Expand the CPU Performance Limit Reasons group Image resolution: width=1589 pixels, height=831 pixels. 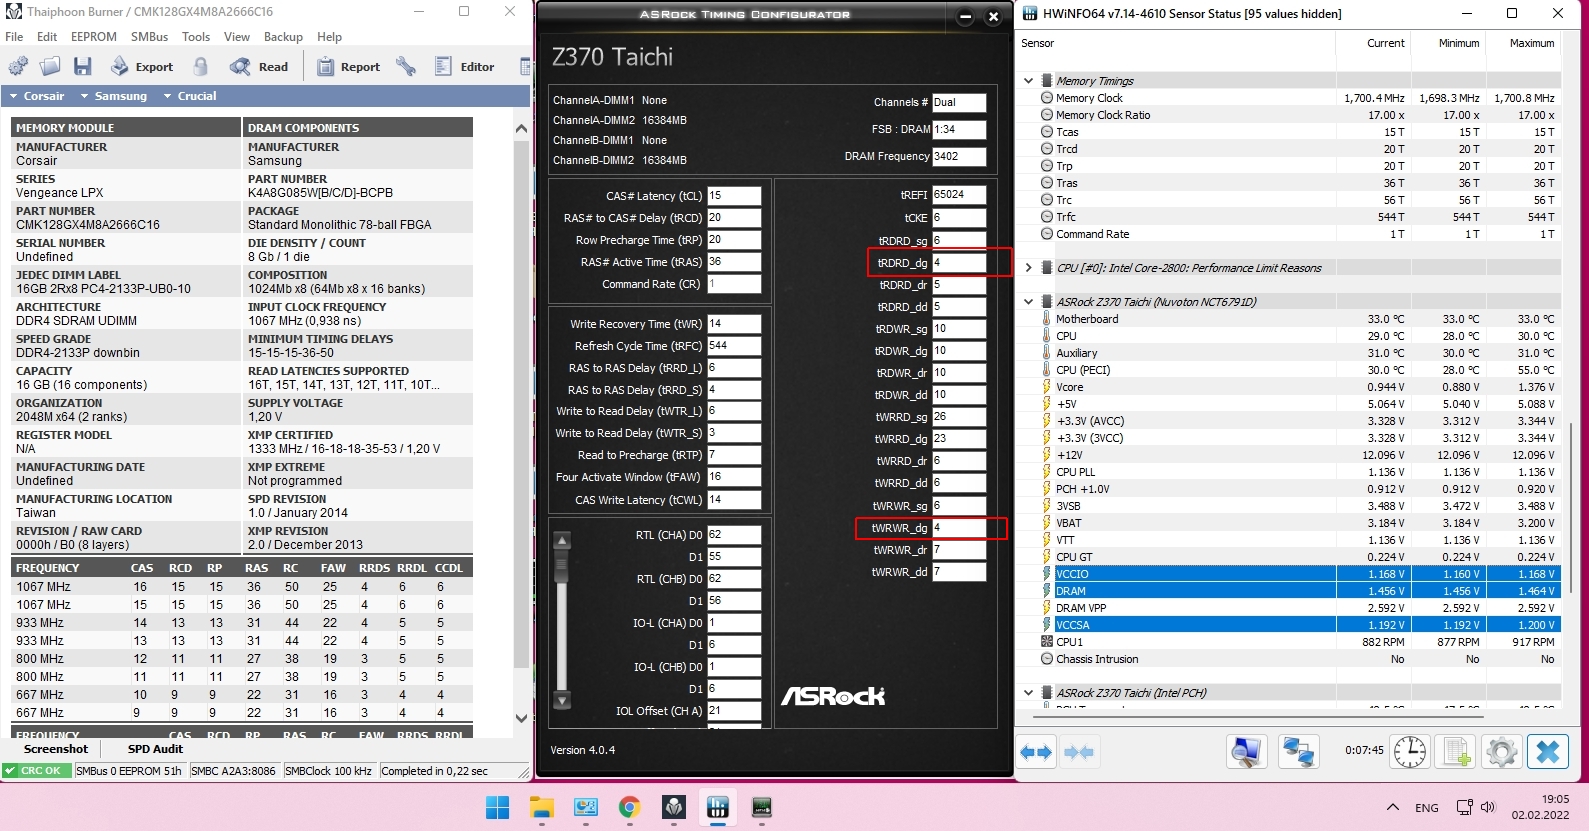coord(1028,268)
